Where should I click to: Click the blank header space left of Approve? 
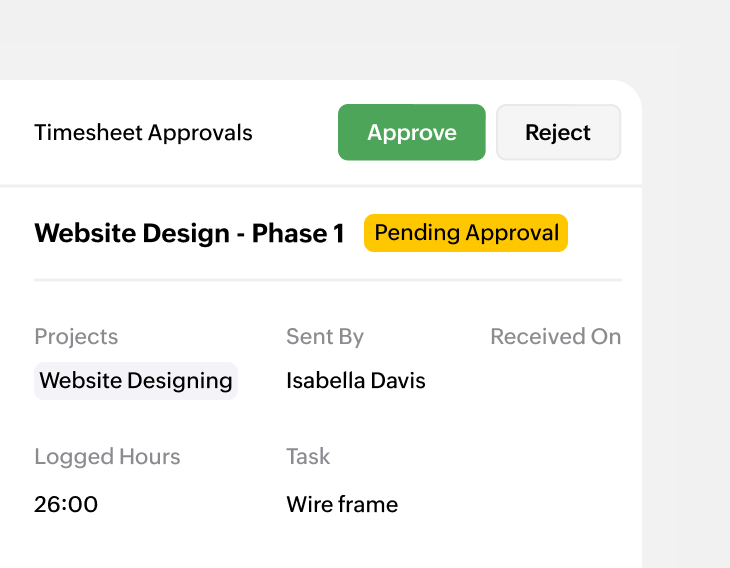[295, 132]
